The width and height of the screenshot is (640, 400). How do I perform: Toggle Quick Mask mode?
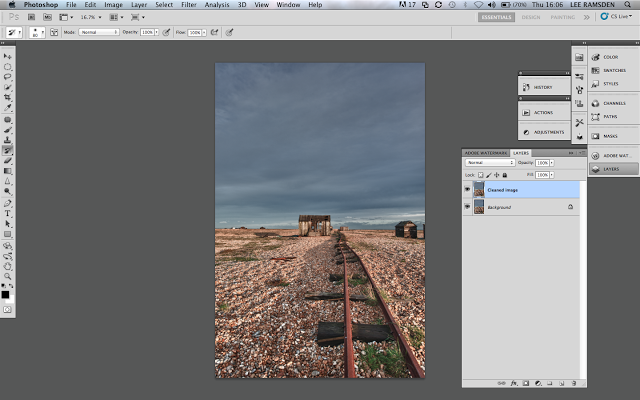pos(7,309)
